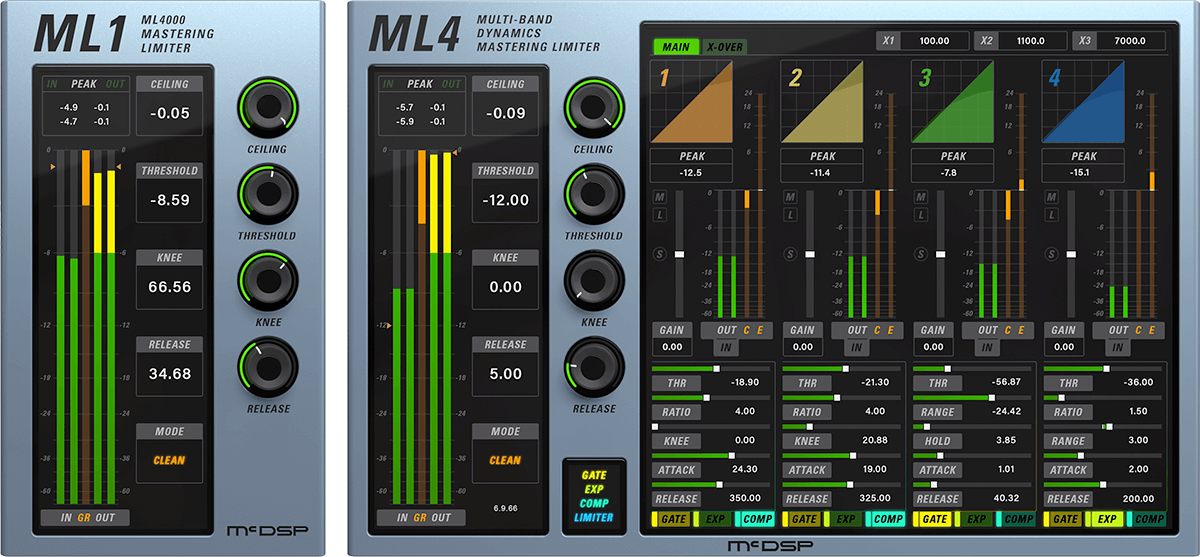Click ML1 knee value 66.56
This screenshot has height=557, width=1200.
[x=169, y=287]
